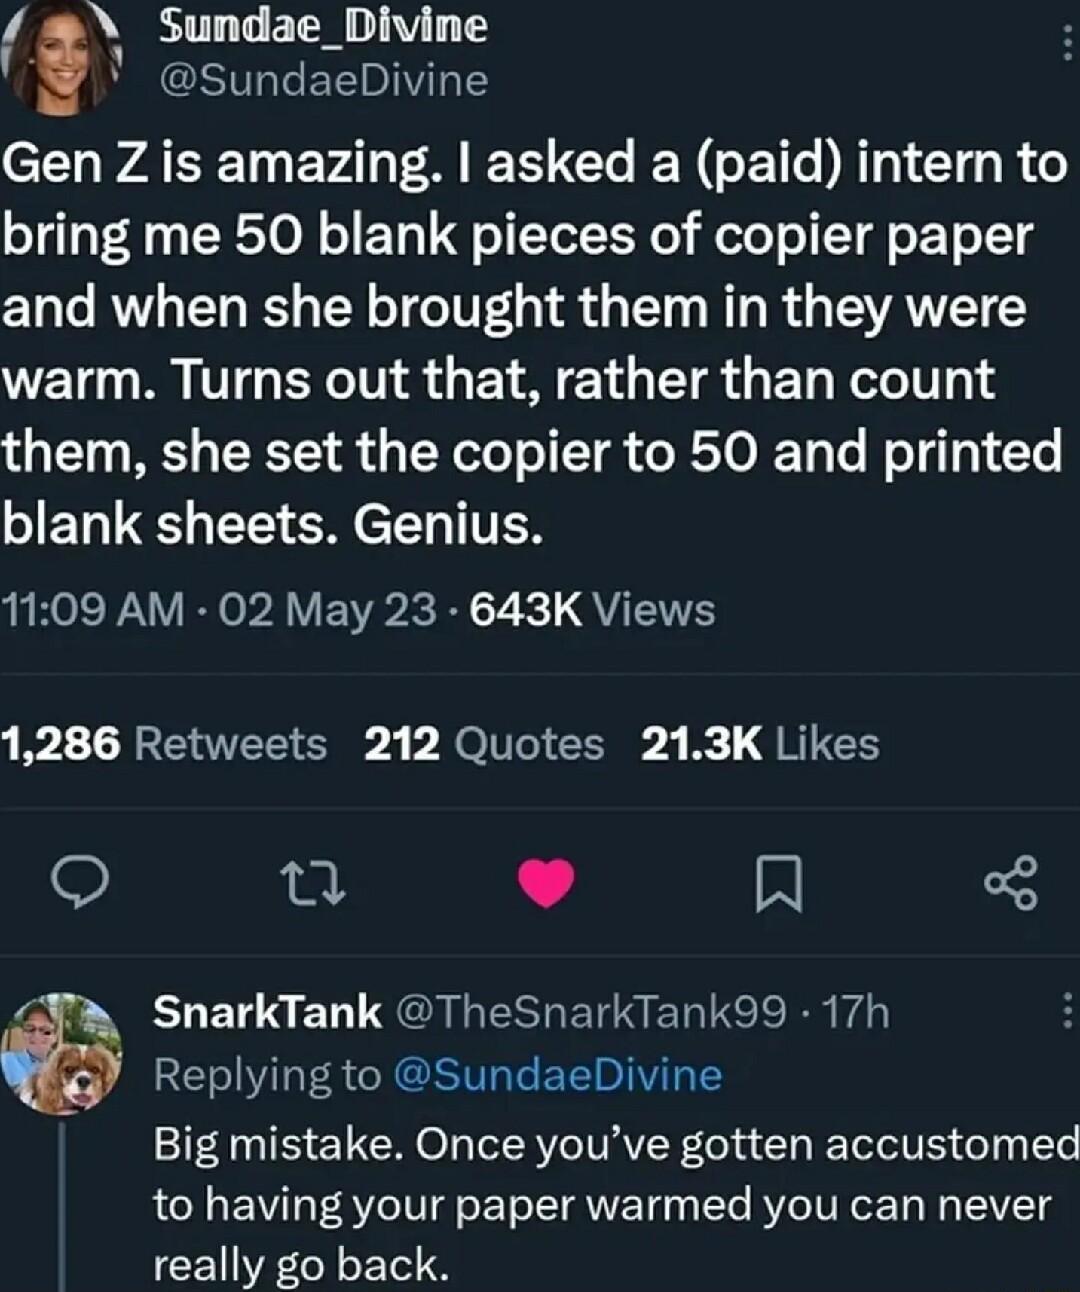Open the share icon for this tweet
This screenshot has width=1080, height=1292.
(1011, 883)
